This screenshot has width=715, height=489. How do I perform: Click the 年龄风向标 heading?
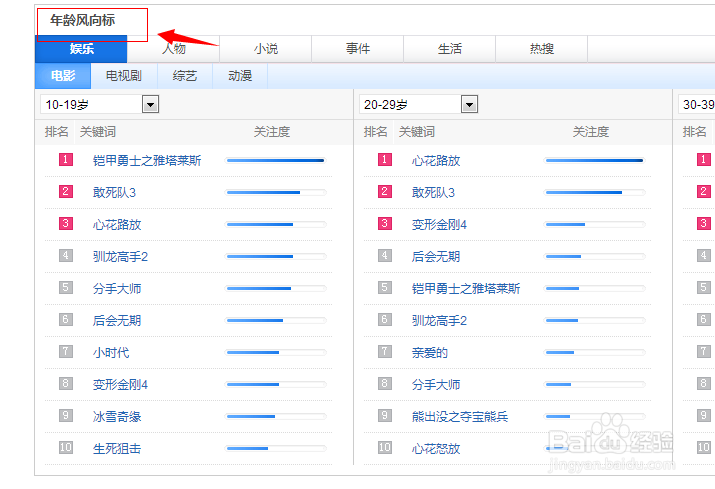pos(83,20)
